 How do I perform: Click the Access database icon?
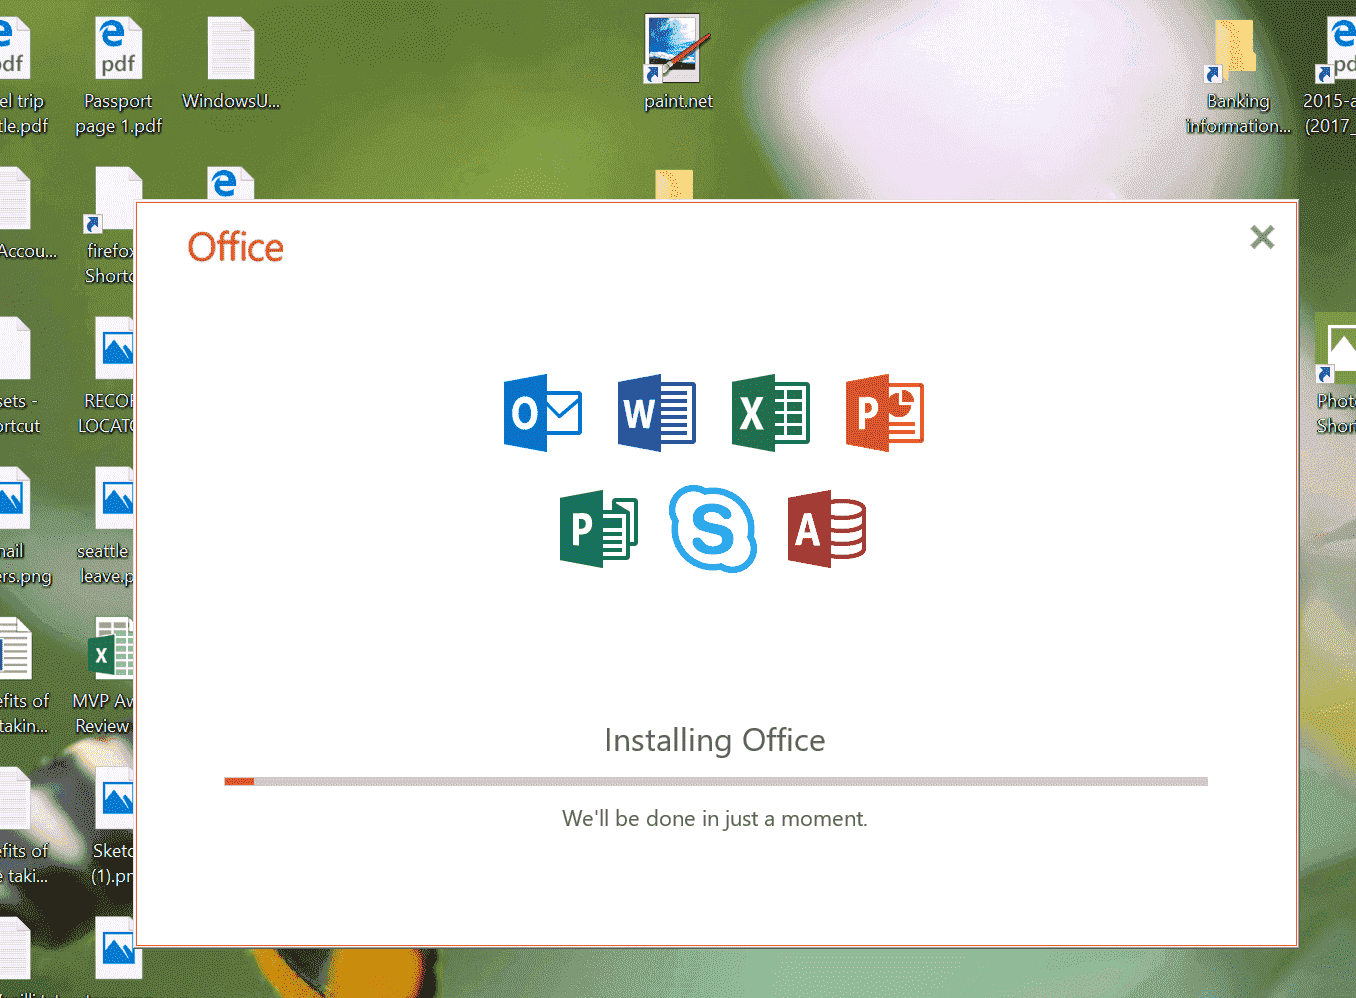pyautogui.click(x=827, y=529)
